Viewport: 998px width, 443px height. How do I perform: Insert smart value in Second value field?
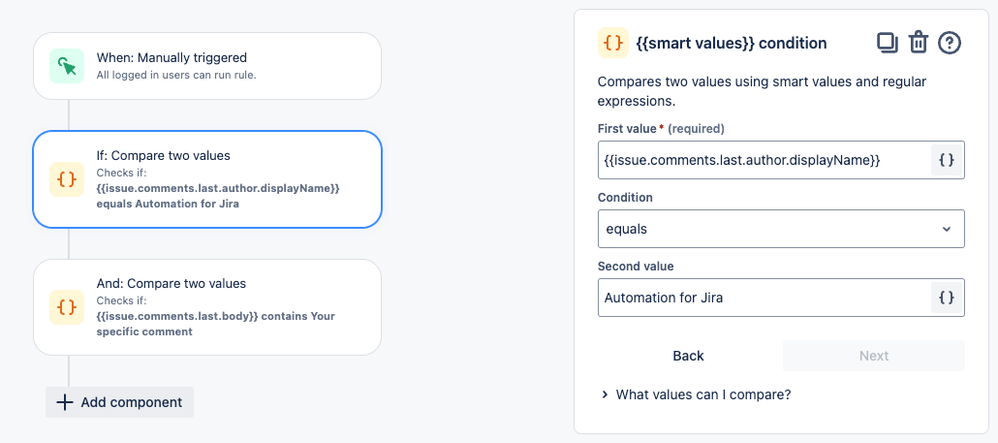point(947,297)
